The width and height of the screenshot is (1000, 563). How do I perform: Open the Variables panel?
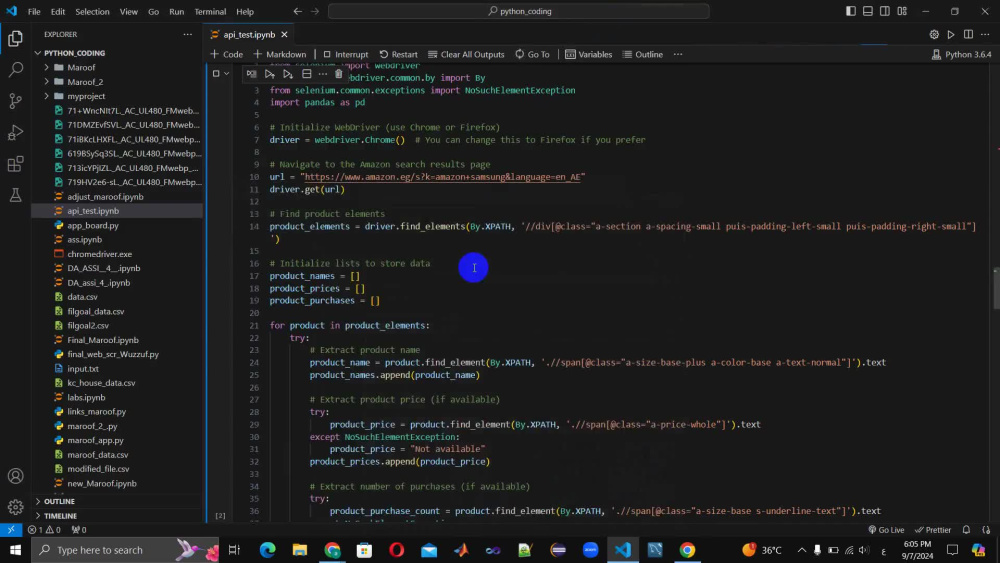[589, 54]
